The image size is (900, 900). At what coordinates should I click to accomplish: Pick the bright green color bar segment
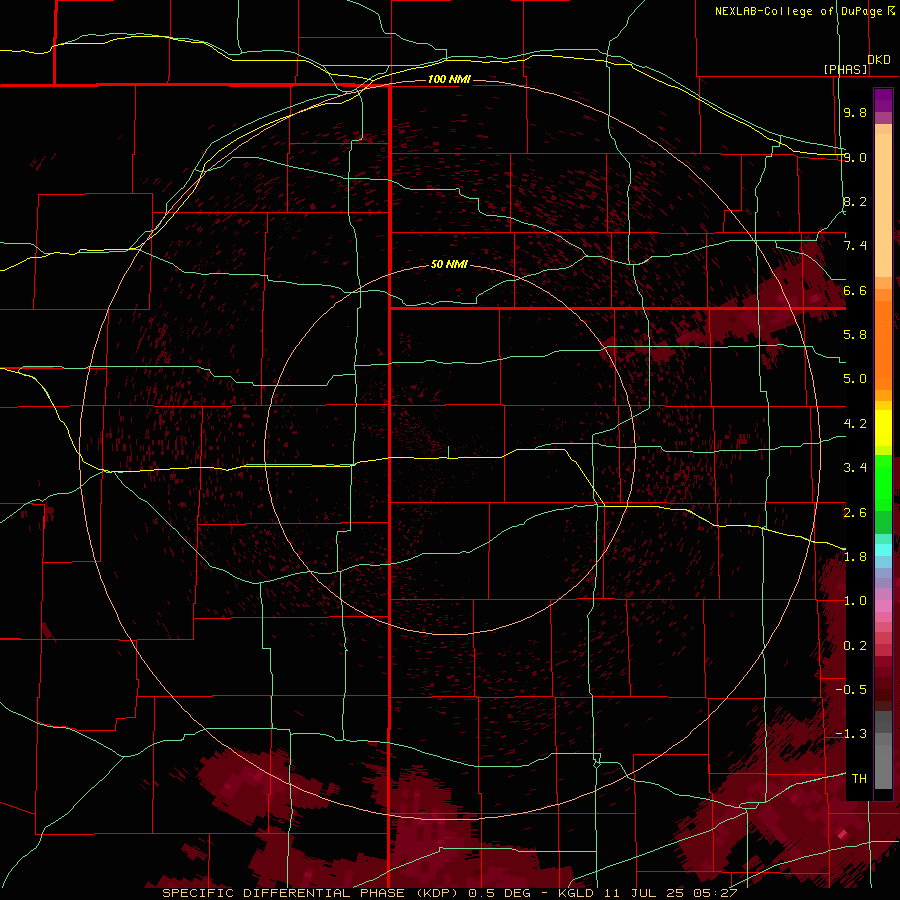pos(883,482)
